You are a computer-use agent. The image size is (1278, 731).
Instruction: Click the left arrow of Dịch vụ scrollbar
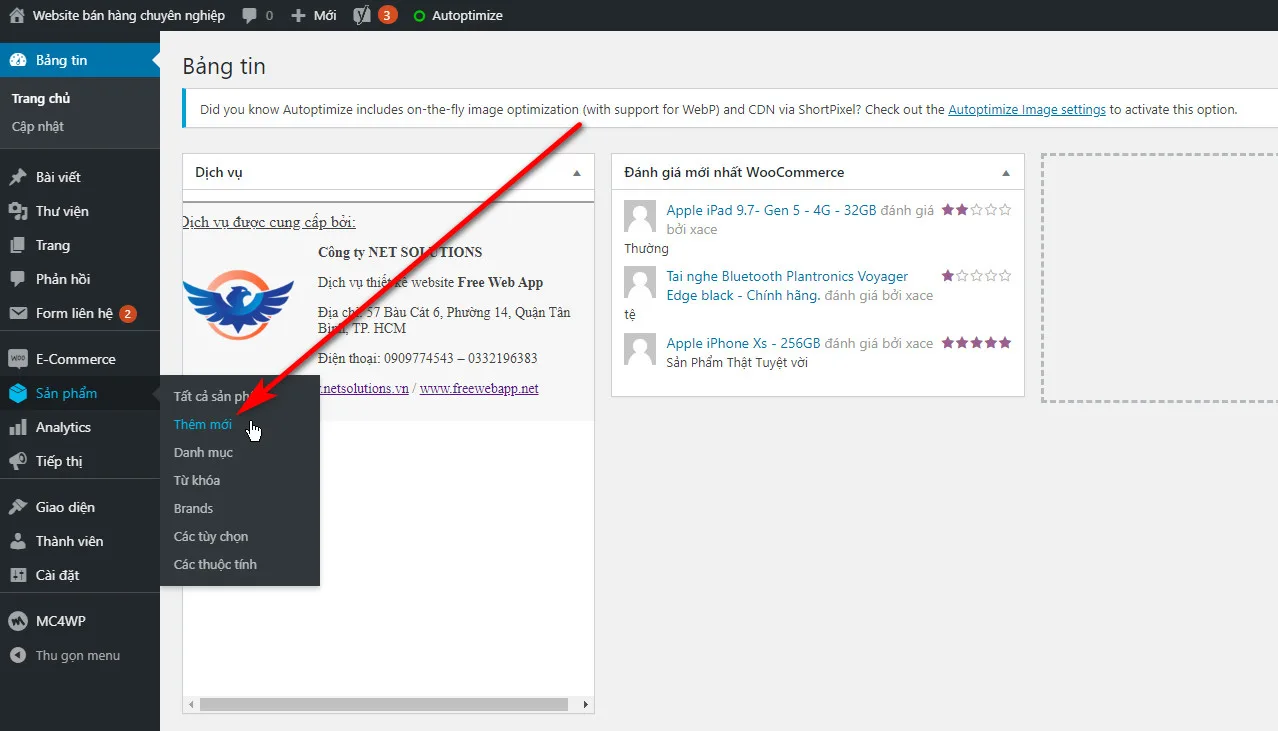[190, 705]
